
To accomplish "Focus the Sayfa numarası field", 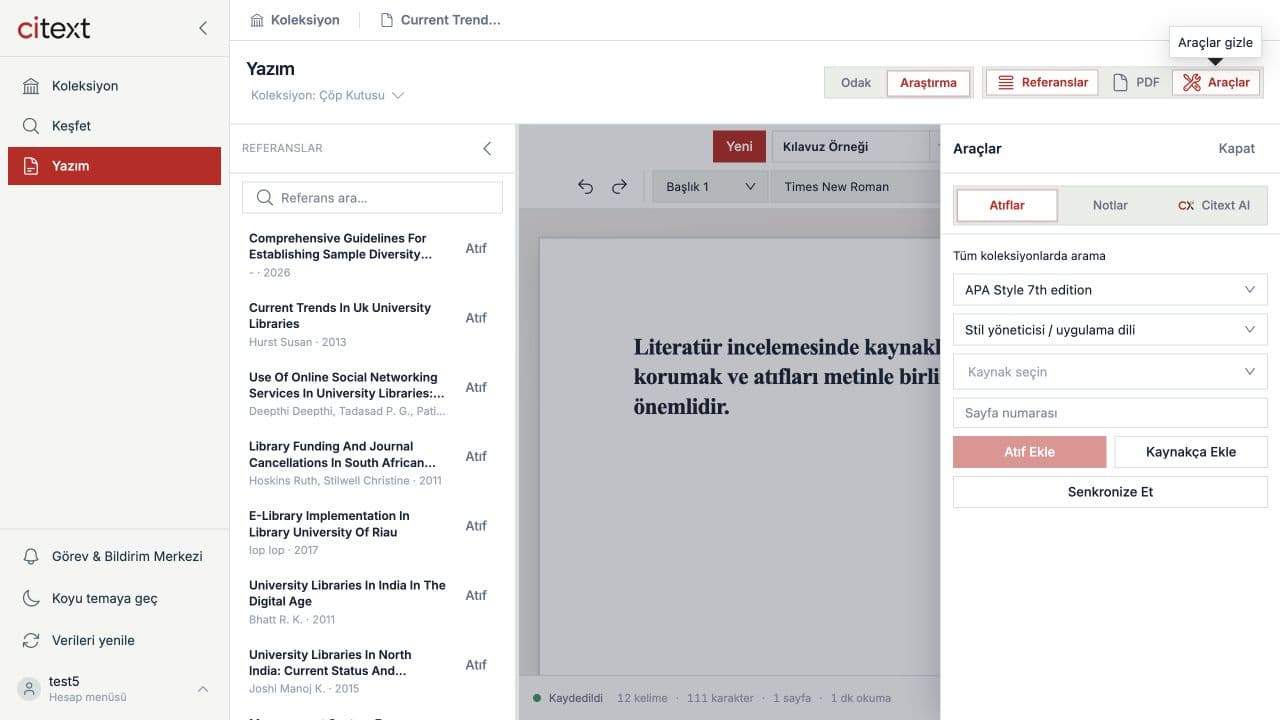I will click(x=1110, y=413).
